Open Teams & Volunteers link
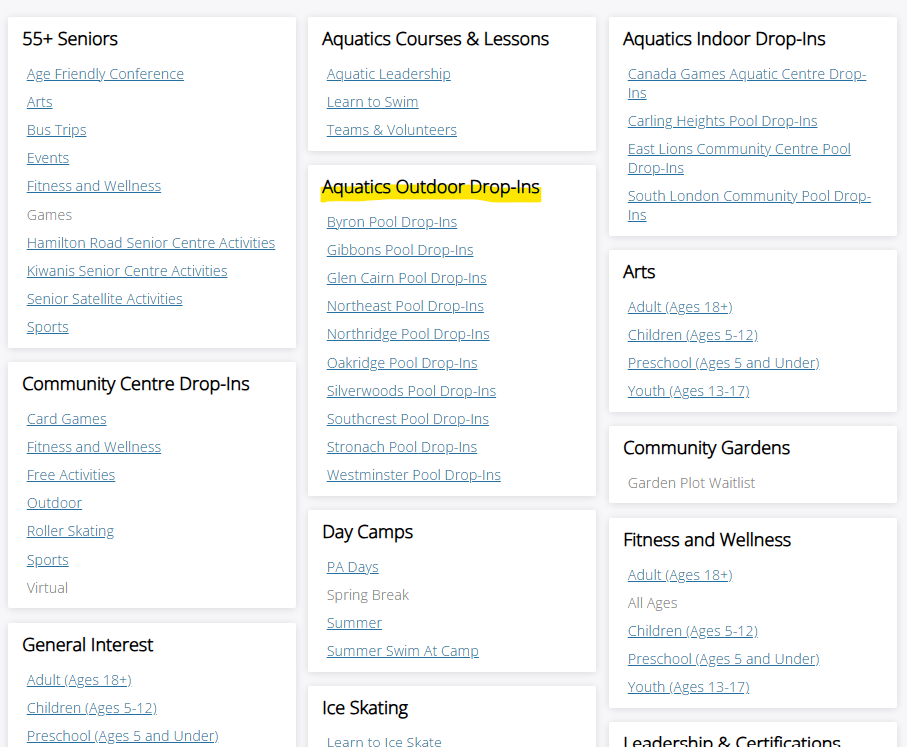907x747 pixels. tap(392, 130)
